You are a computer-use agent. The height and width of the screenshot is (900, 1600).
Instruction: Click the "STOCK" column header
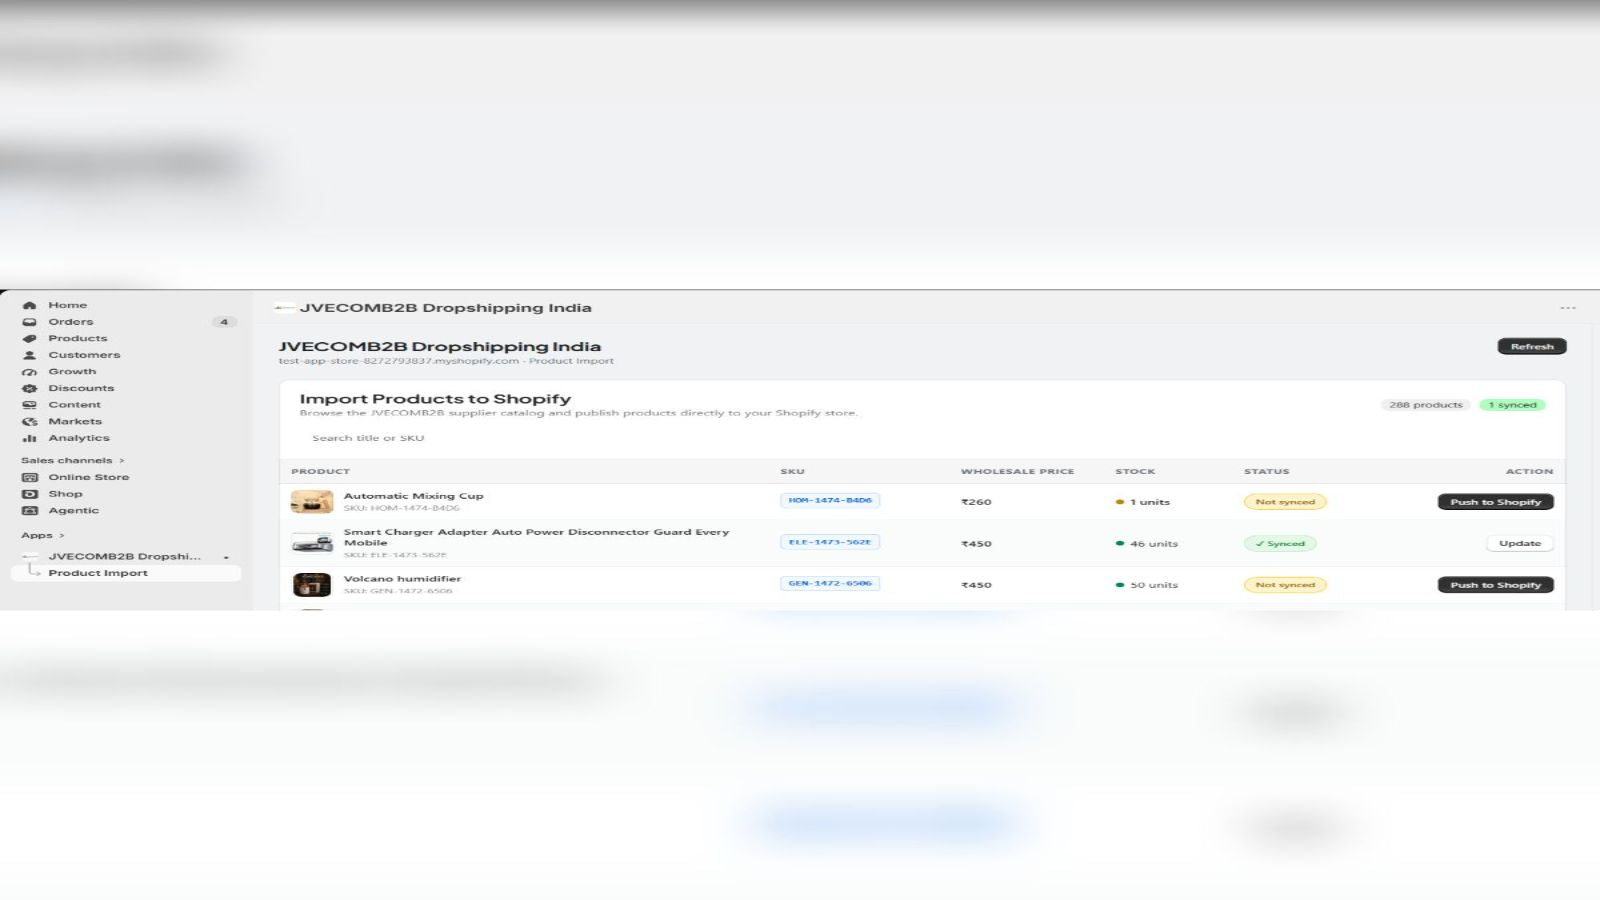1135,471
